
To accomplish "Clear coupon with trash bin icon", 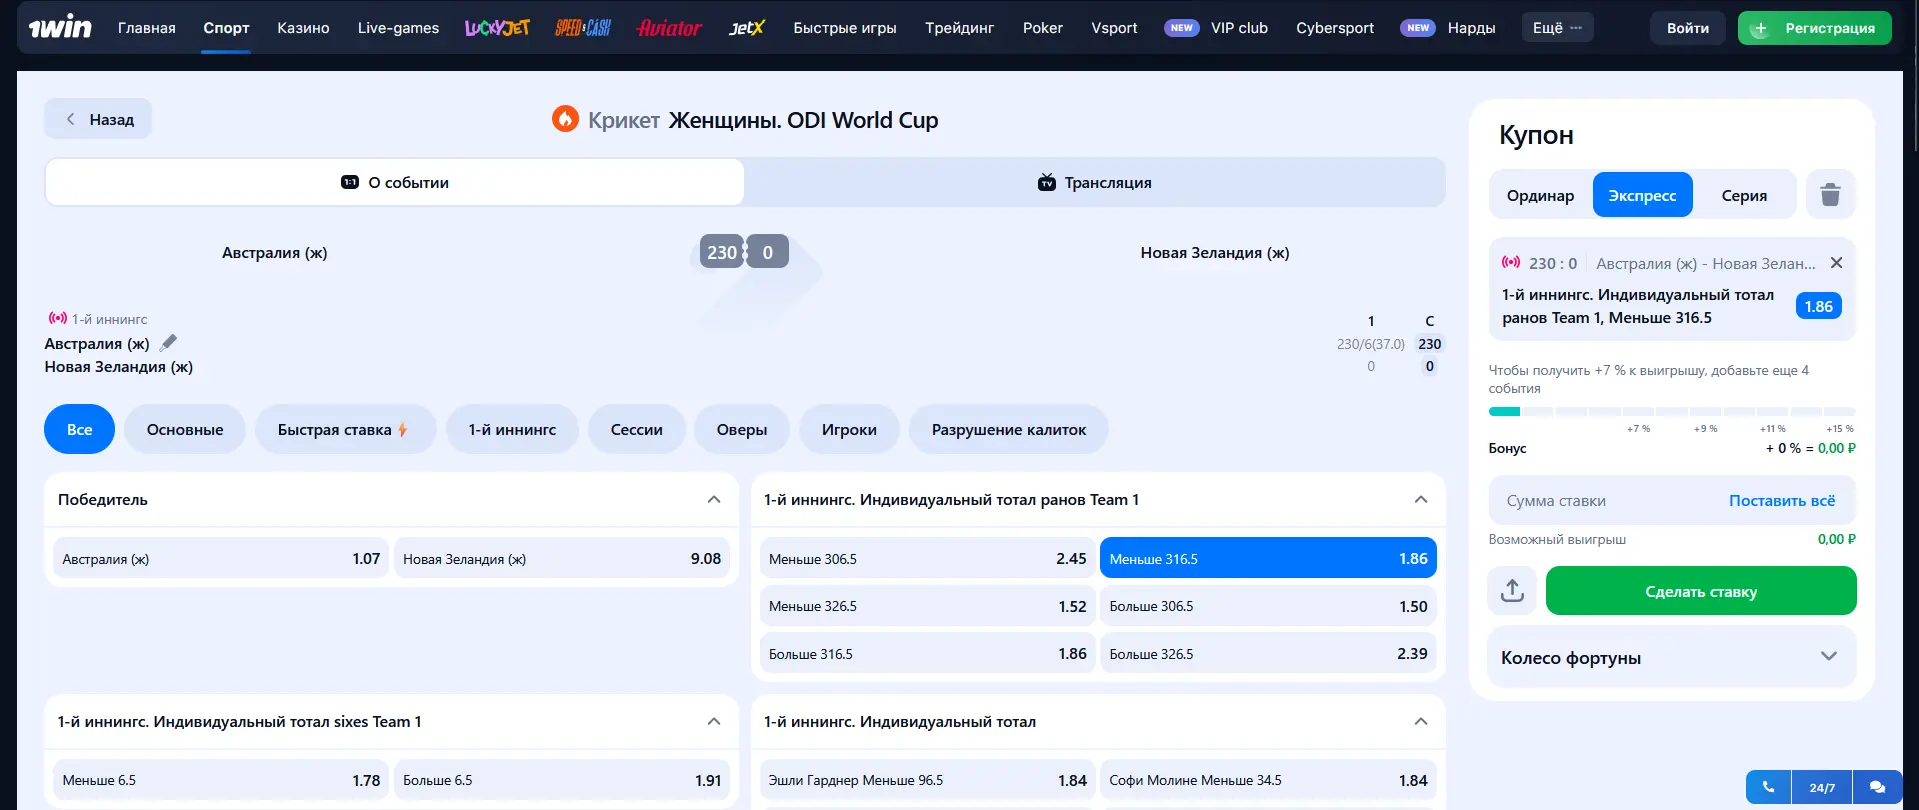I will [x=1830, y=195].
